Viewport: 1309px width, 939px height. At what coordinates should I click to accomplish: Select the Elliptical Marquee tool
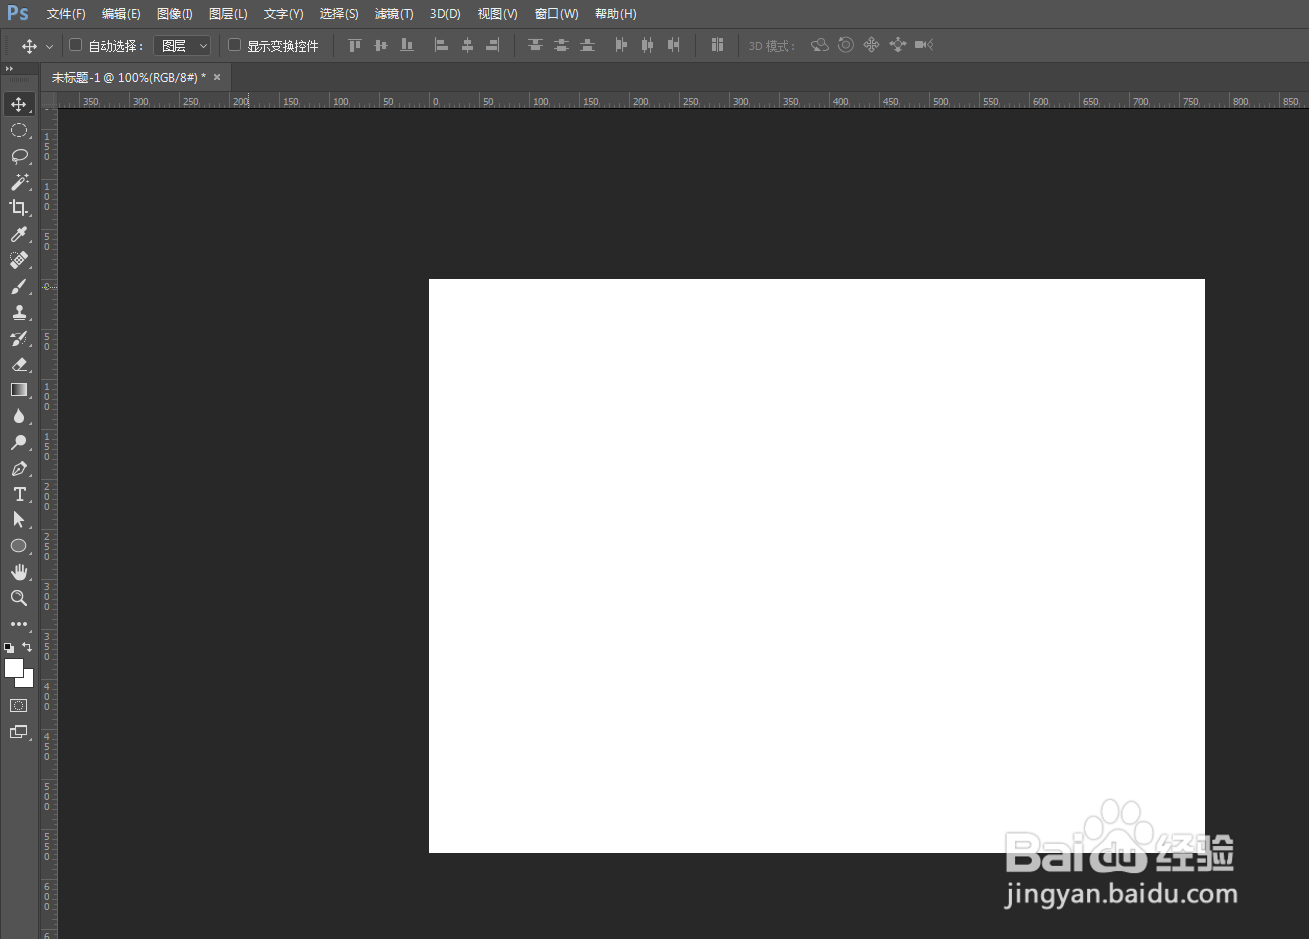[19, 130]
